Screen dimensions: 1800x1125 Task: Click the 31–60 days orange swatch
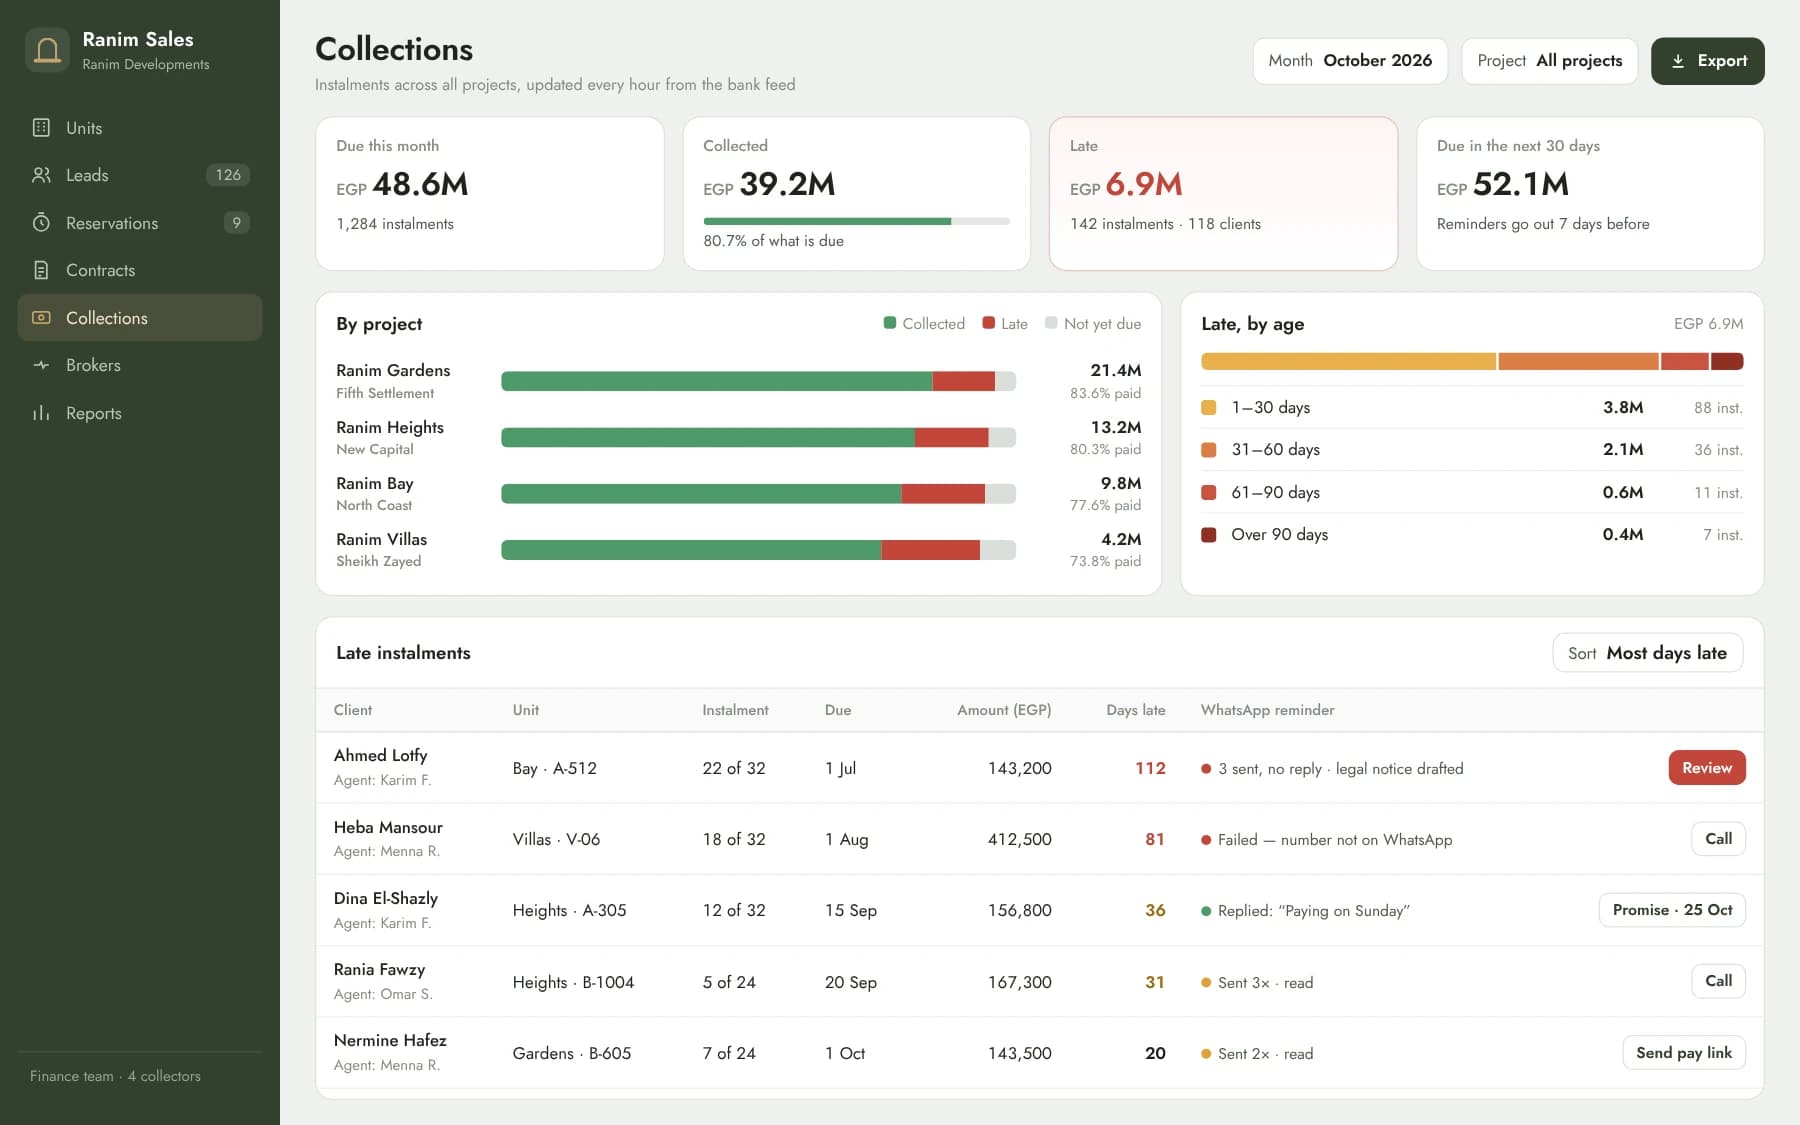[1208, 450]
